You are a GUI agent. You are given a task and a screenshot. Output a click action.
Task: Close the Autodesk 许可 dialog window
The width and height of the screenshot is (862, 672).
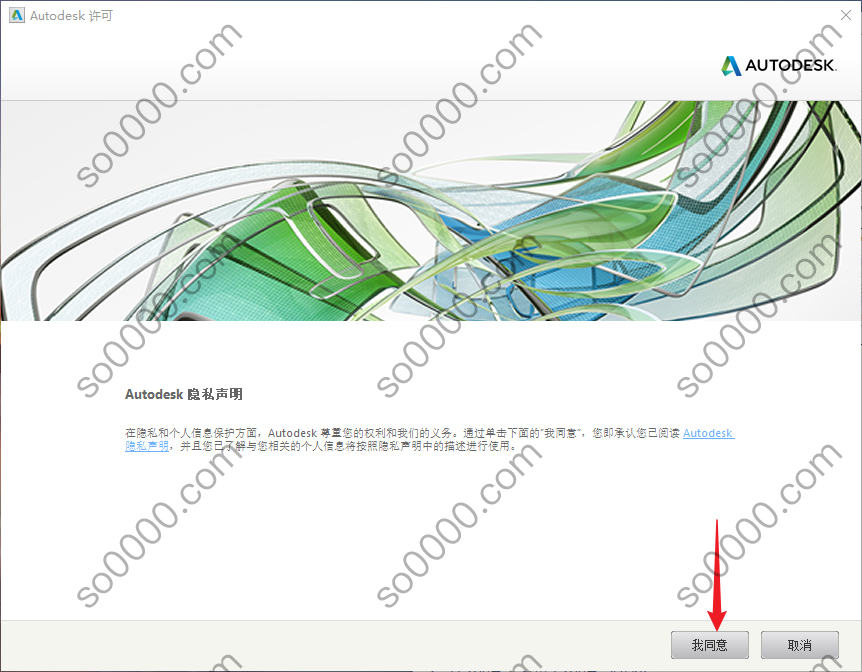tap(846, 15)
